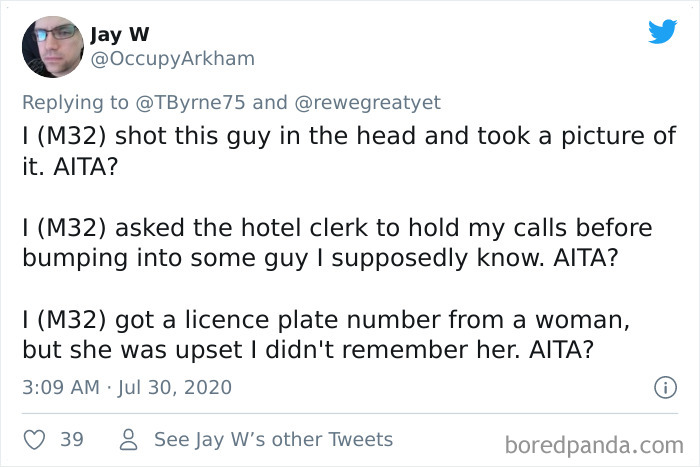Viewport: 700px width, 467px height.
Task: Click the 3:09 AM time stamp
Action: (61, 387)
